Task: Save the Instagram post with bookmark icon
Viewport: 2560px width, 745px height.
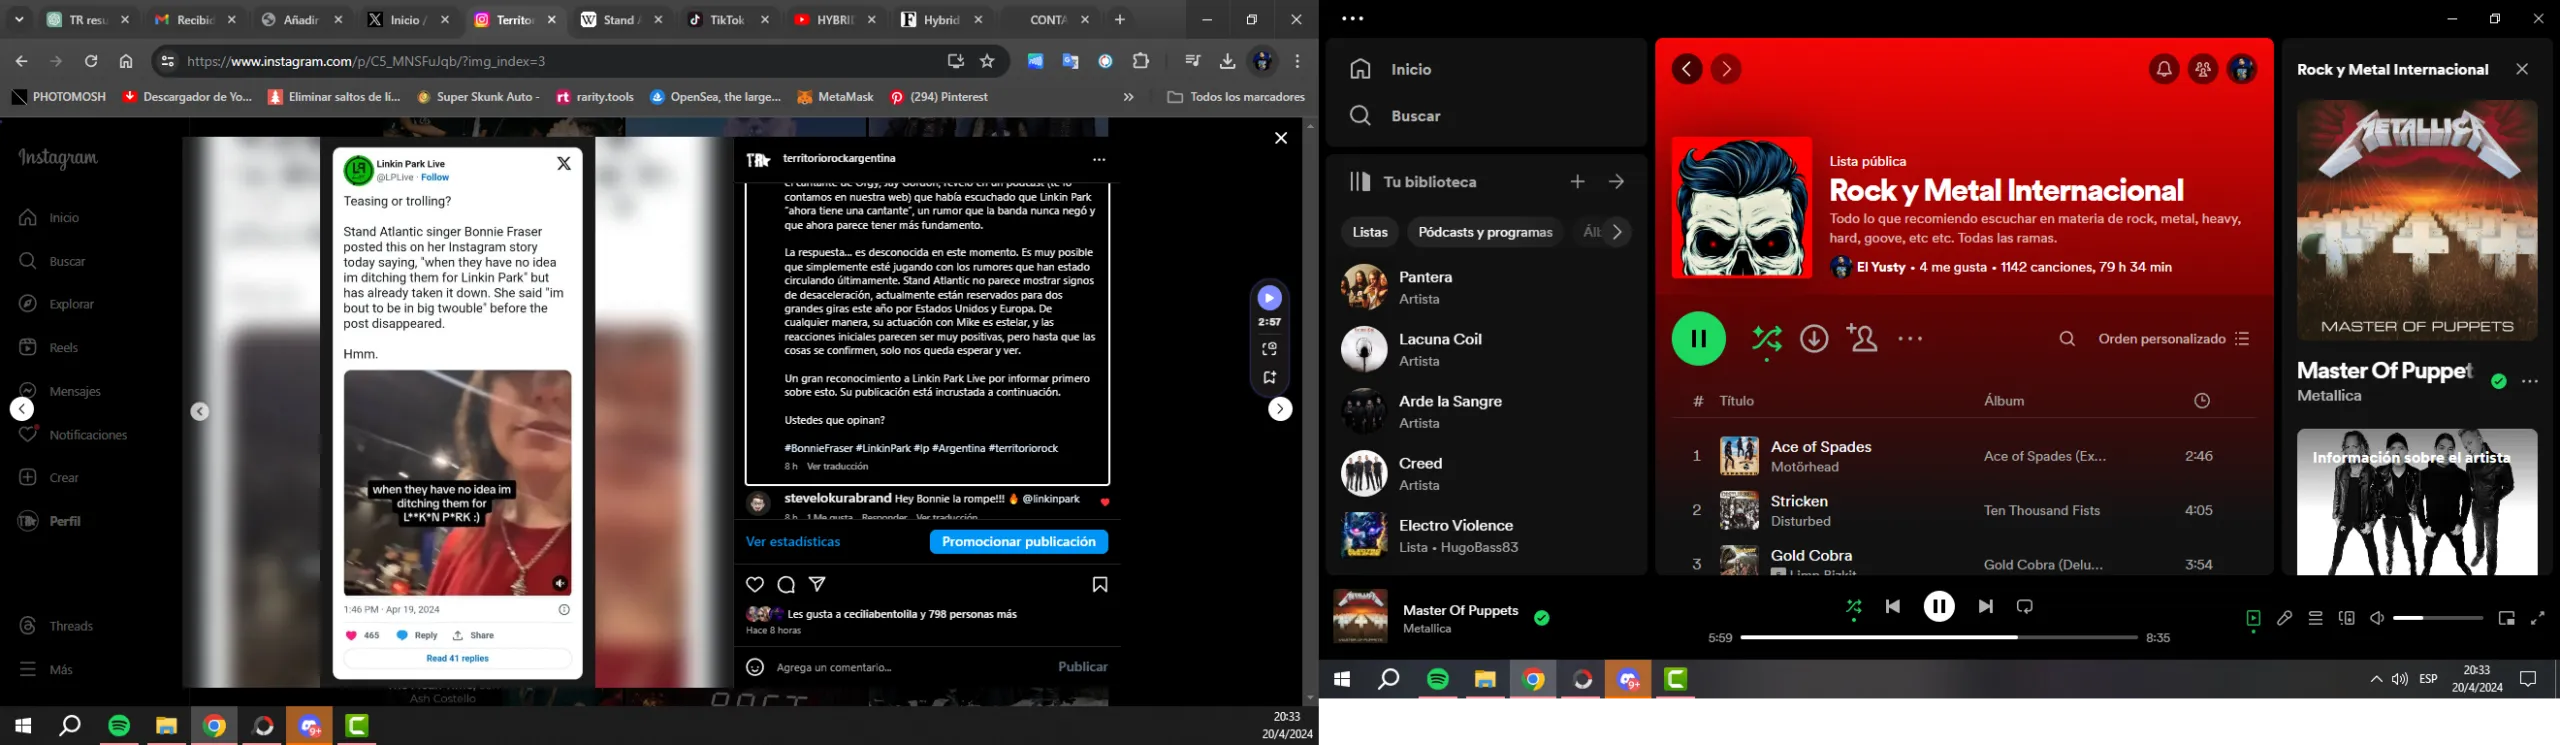Action: pos(1100,585)
